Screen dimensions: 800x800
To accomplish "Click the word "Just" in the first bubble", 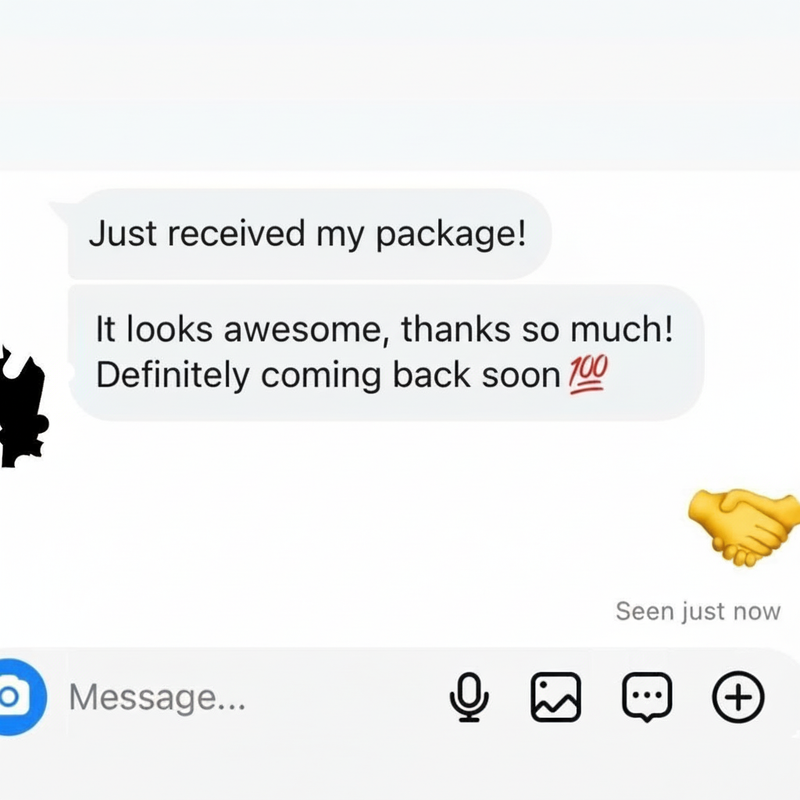I will [123, 234].
